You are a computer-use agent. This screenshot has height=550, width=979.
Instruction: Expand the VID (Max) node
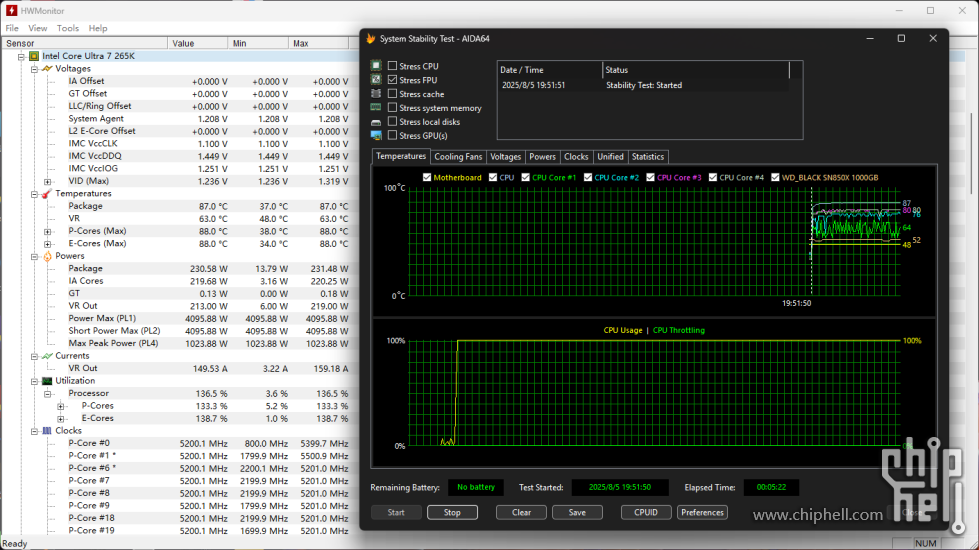pos(47,182)
